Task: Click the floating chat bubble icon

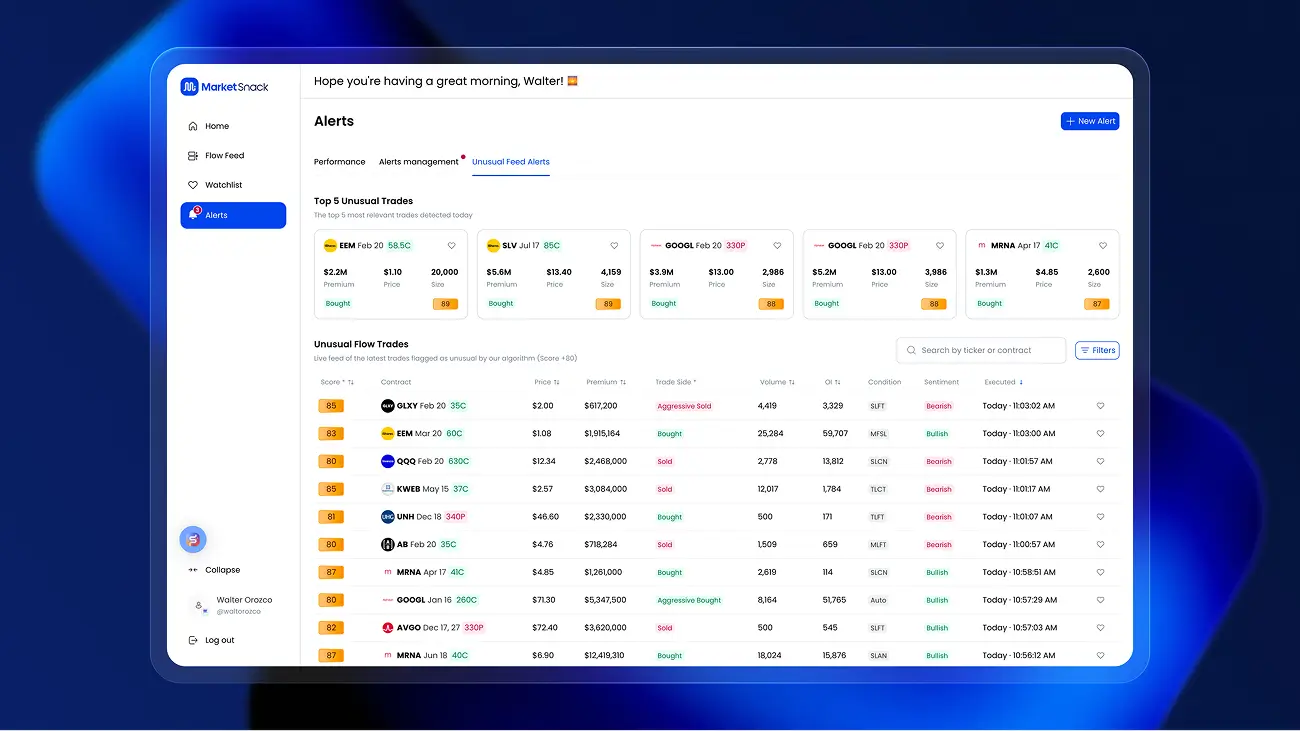Action: click(x=193, y=540)
